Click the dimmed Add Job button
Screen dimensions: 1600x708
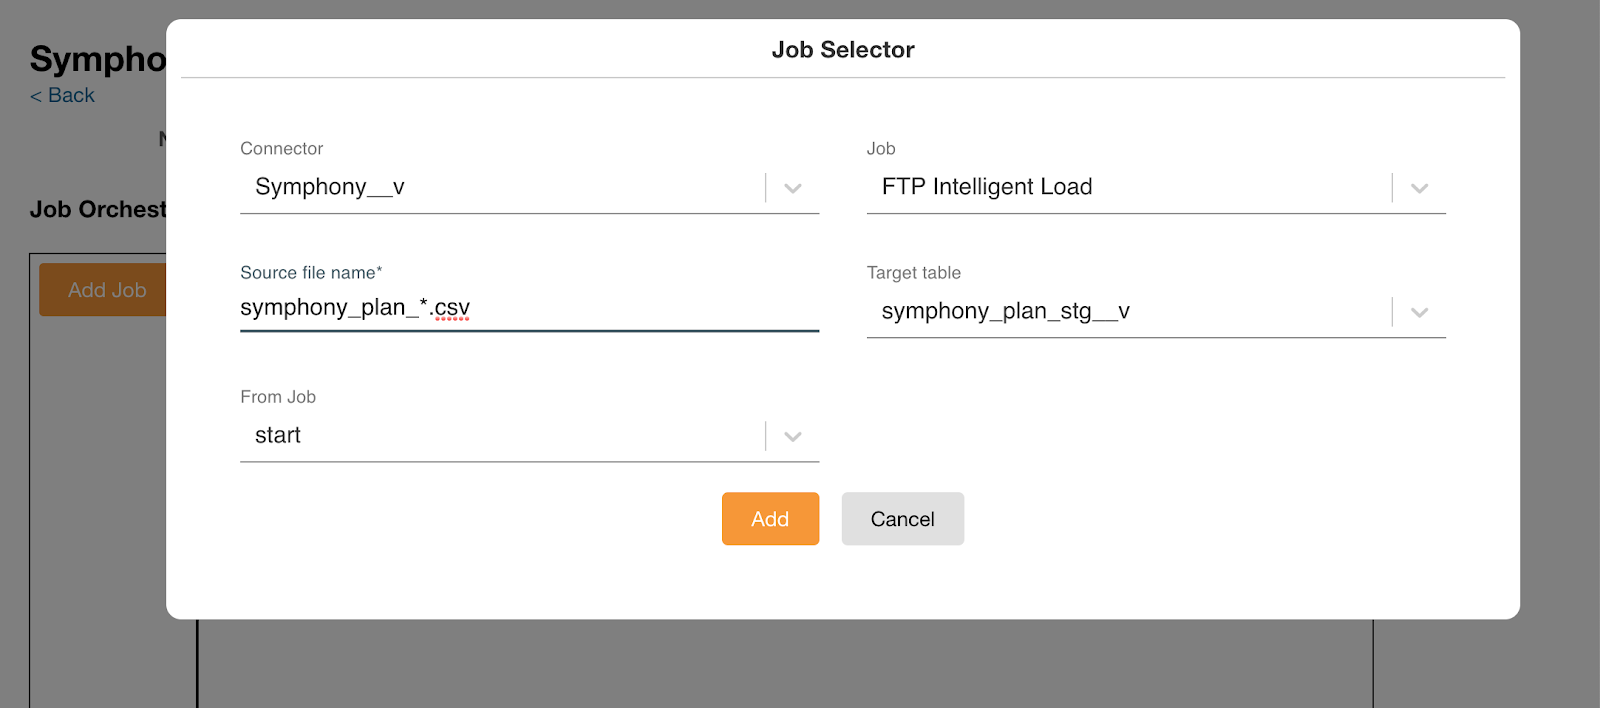(x=102, y=290)
